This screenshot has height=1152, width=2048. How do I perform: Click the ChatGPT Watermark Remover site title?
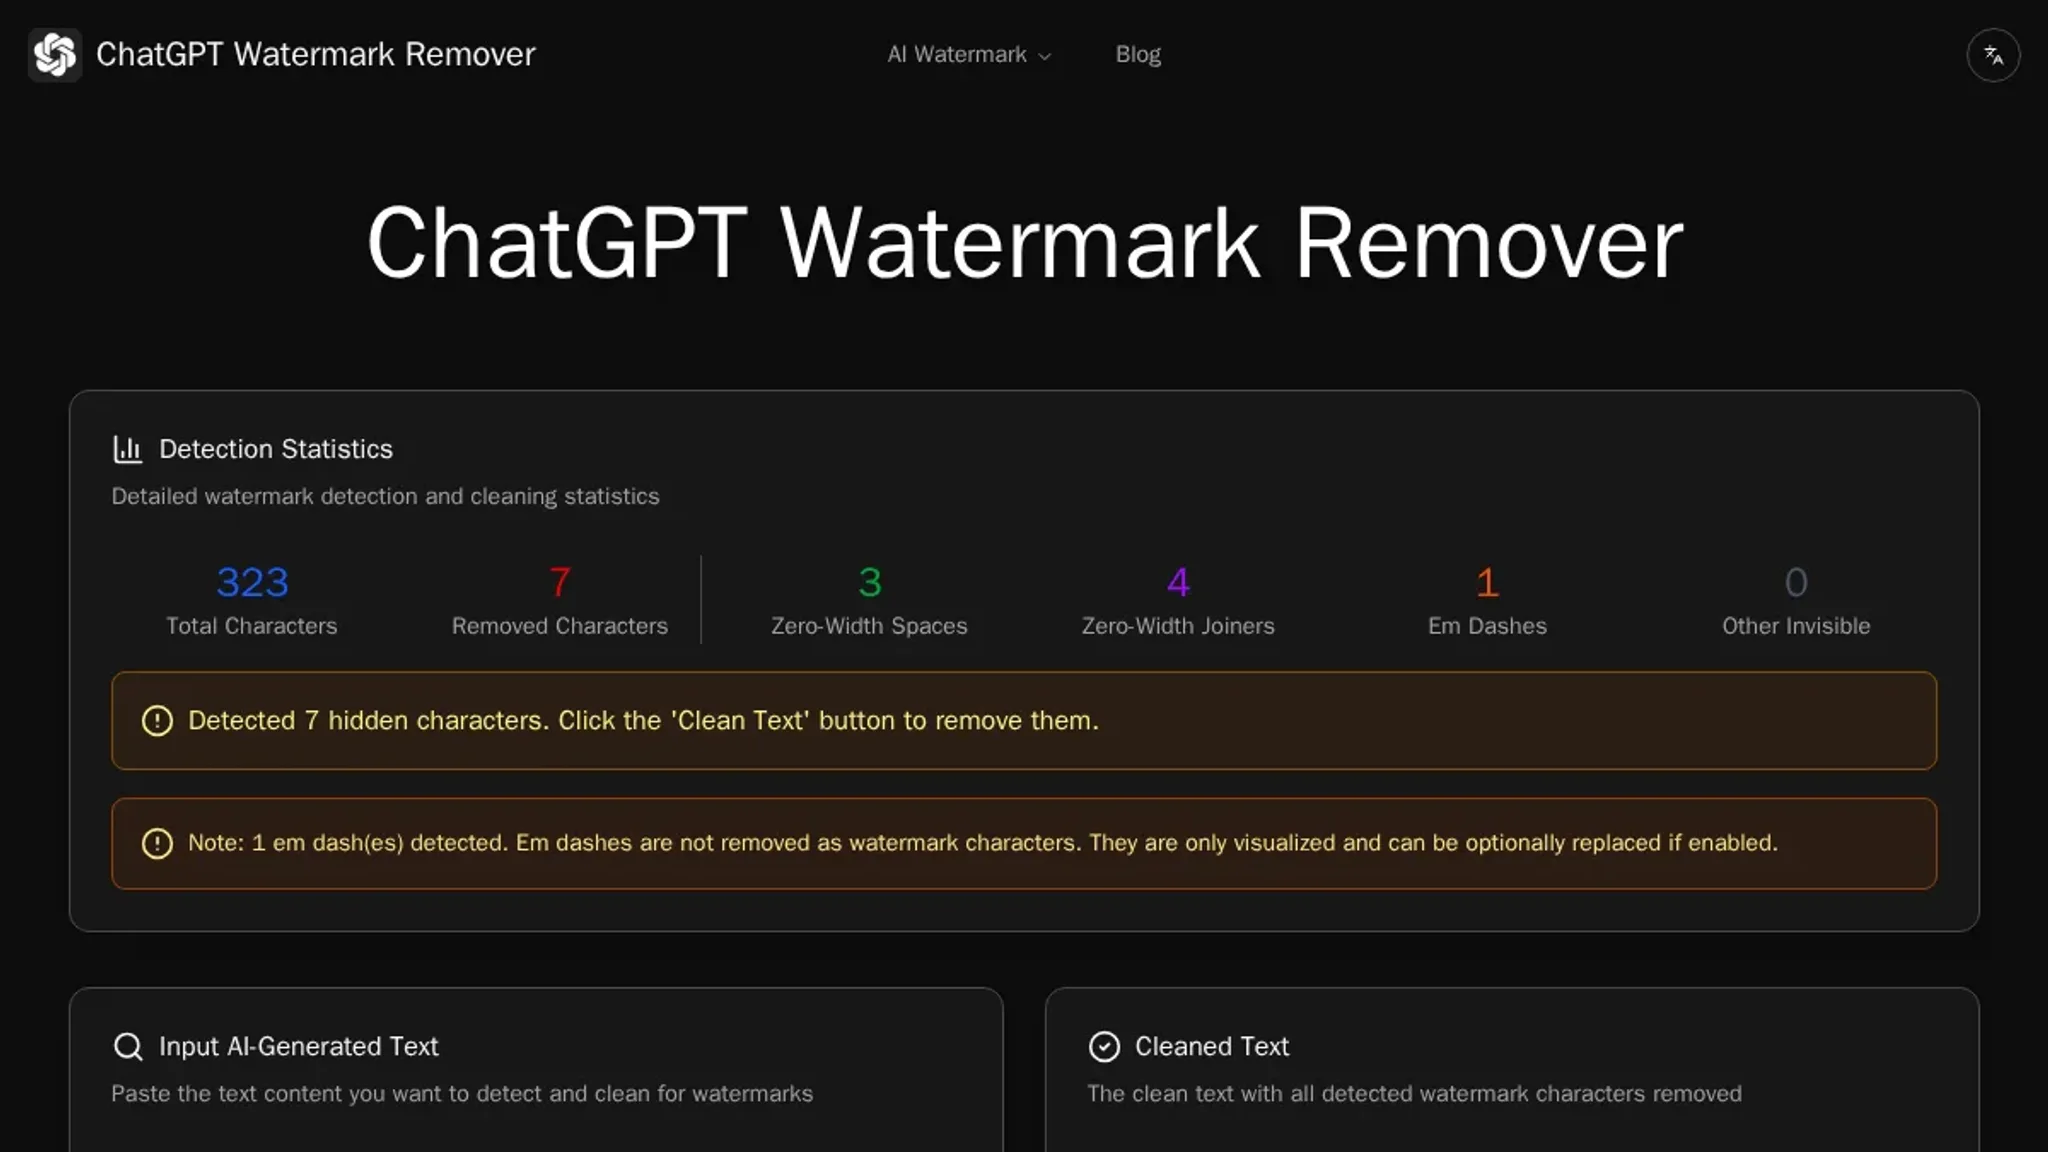click(316, 54)
